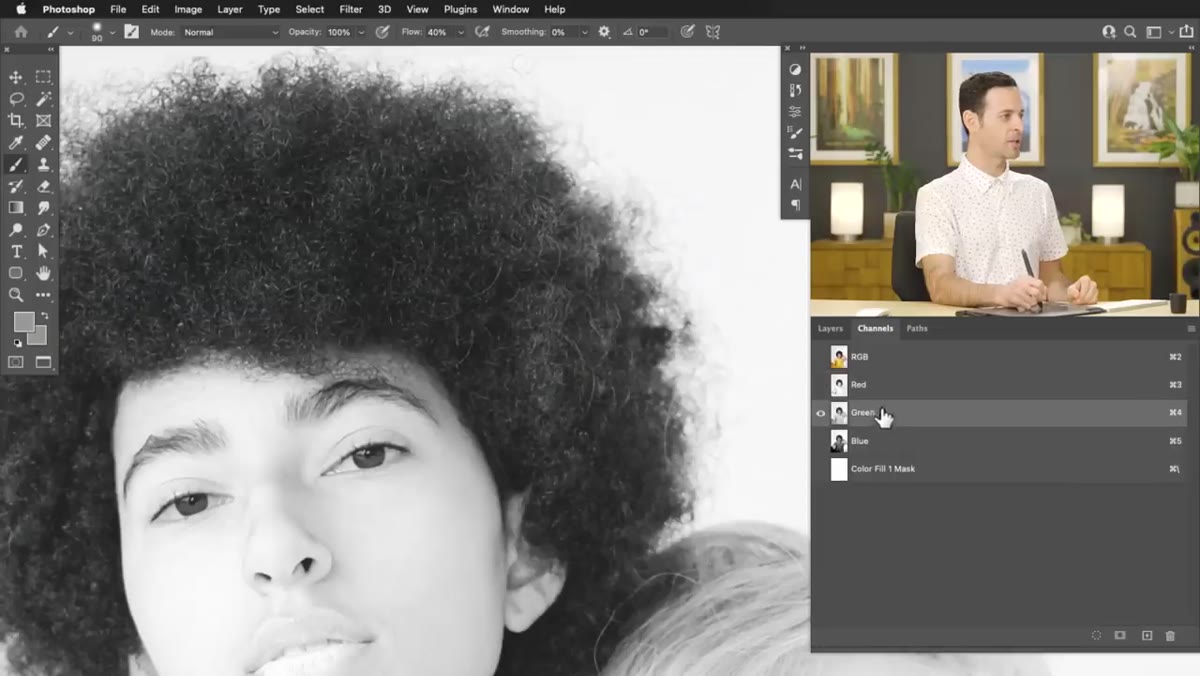Viewport: 1200px width, 676px height.
Task: Select the Eraser tool
Action: click(43, 186)
